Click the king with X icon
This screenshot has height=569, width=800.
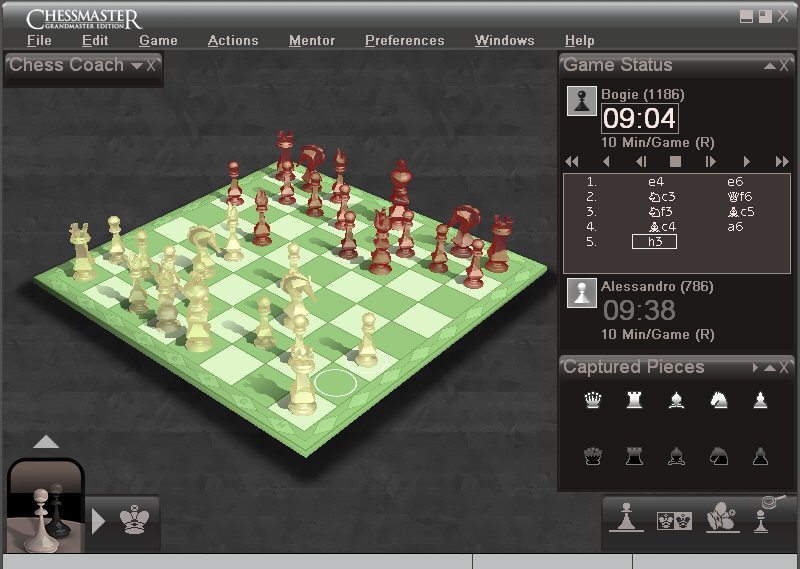[134, 519]
